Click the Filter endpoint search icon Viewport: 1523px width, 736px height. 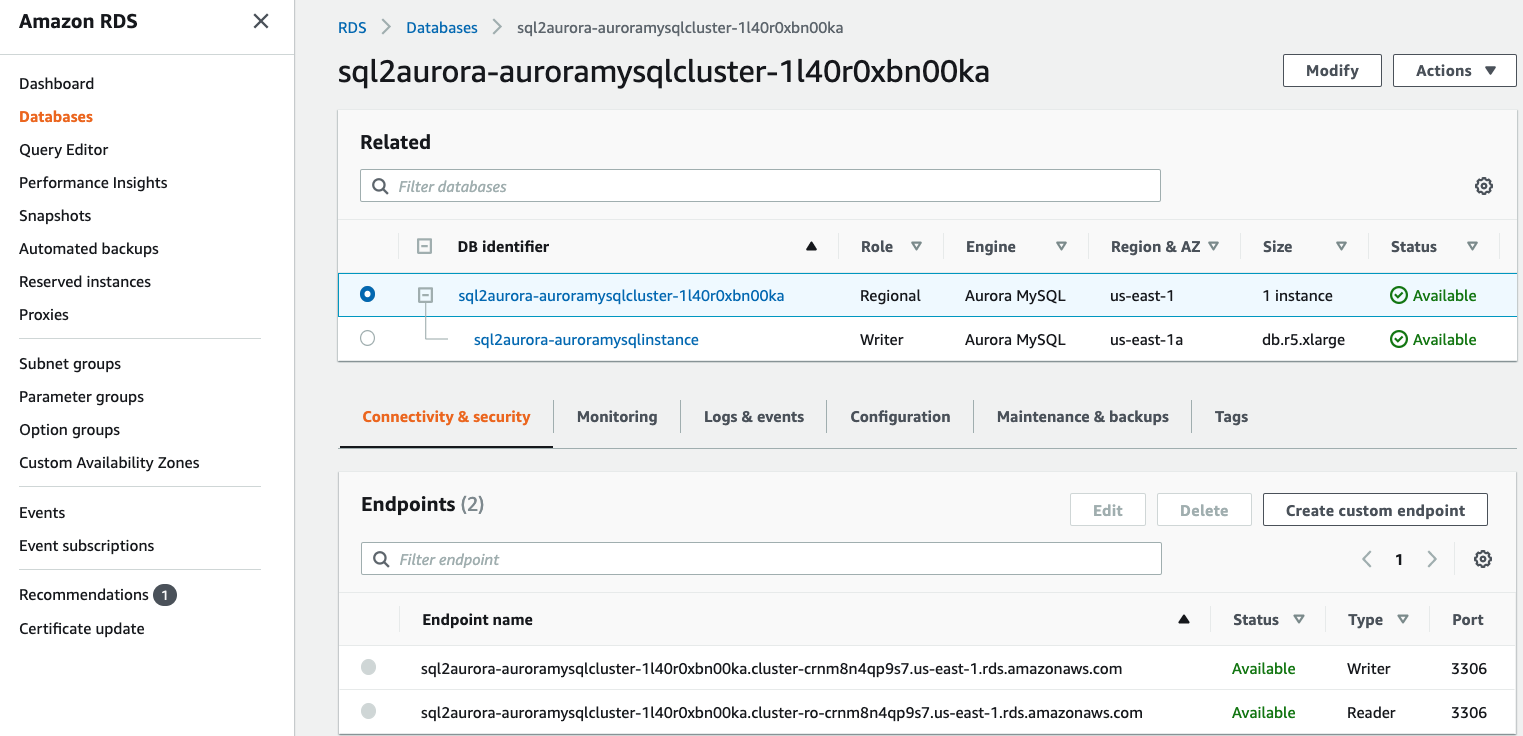[x=381, y=559]
